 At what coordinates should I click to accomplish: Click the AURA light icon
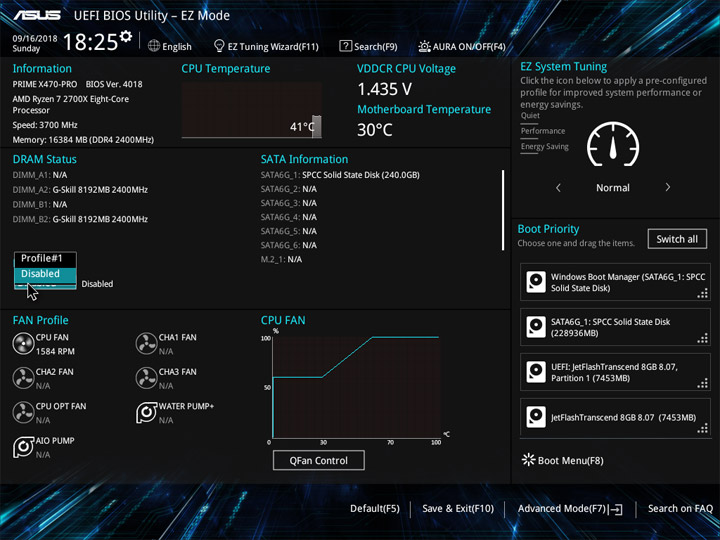pos(424,46)
